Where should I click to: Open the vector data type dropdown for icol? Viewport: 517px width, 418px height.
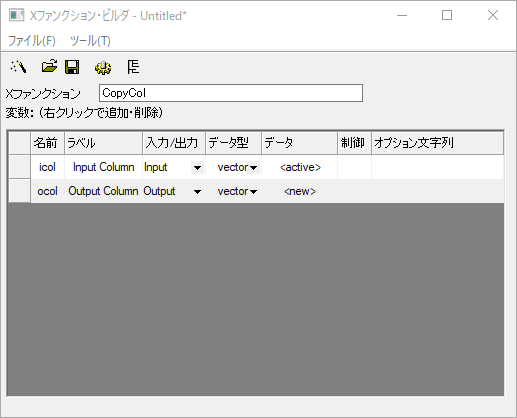pyautogui.click(x=253, y=167)
